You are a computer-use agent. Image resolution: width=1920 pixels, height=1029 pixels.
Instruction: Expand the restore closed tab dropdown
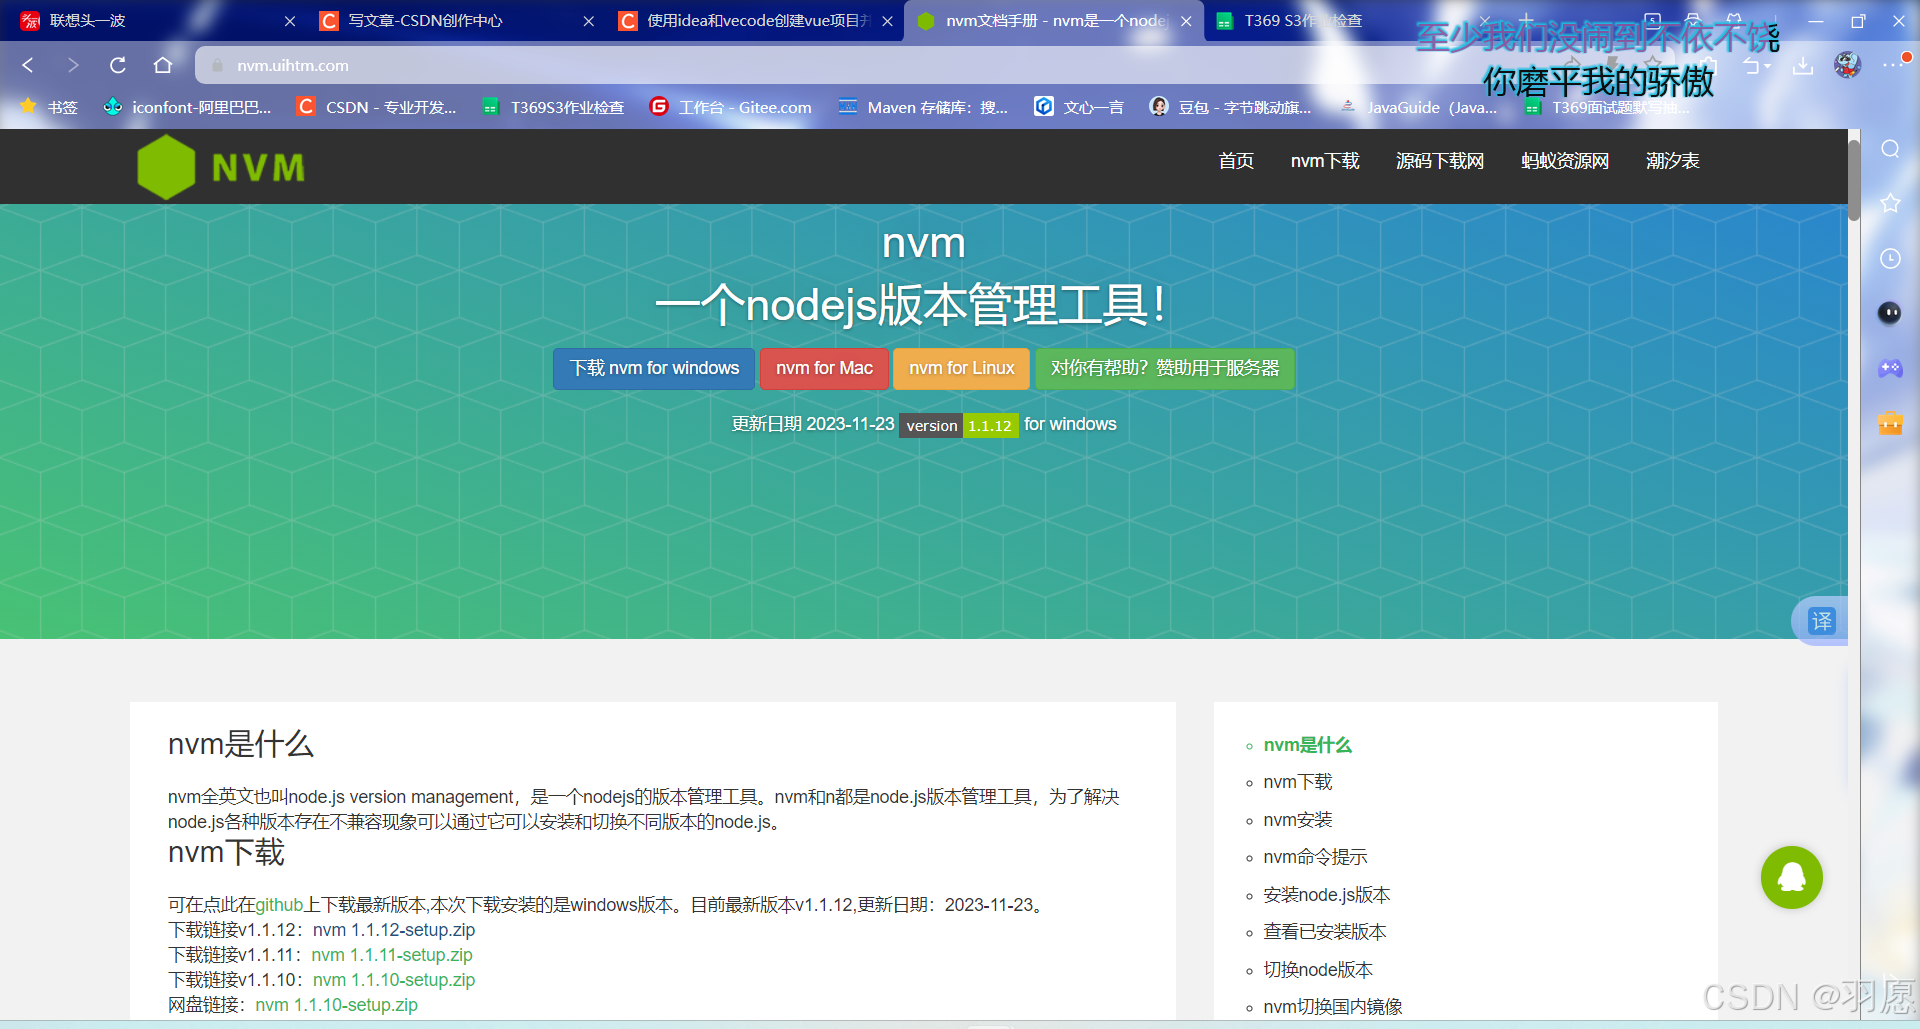[x=1768, y=66]
